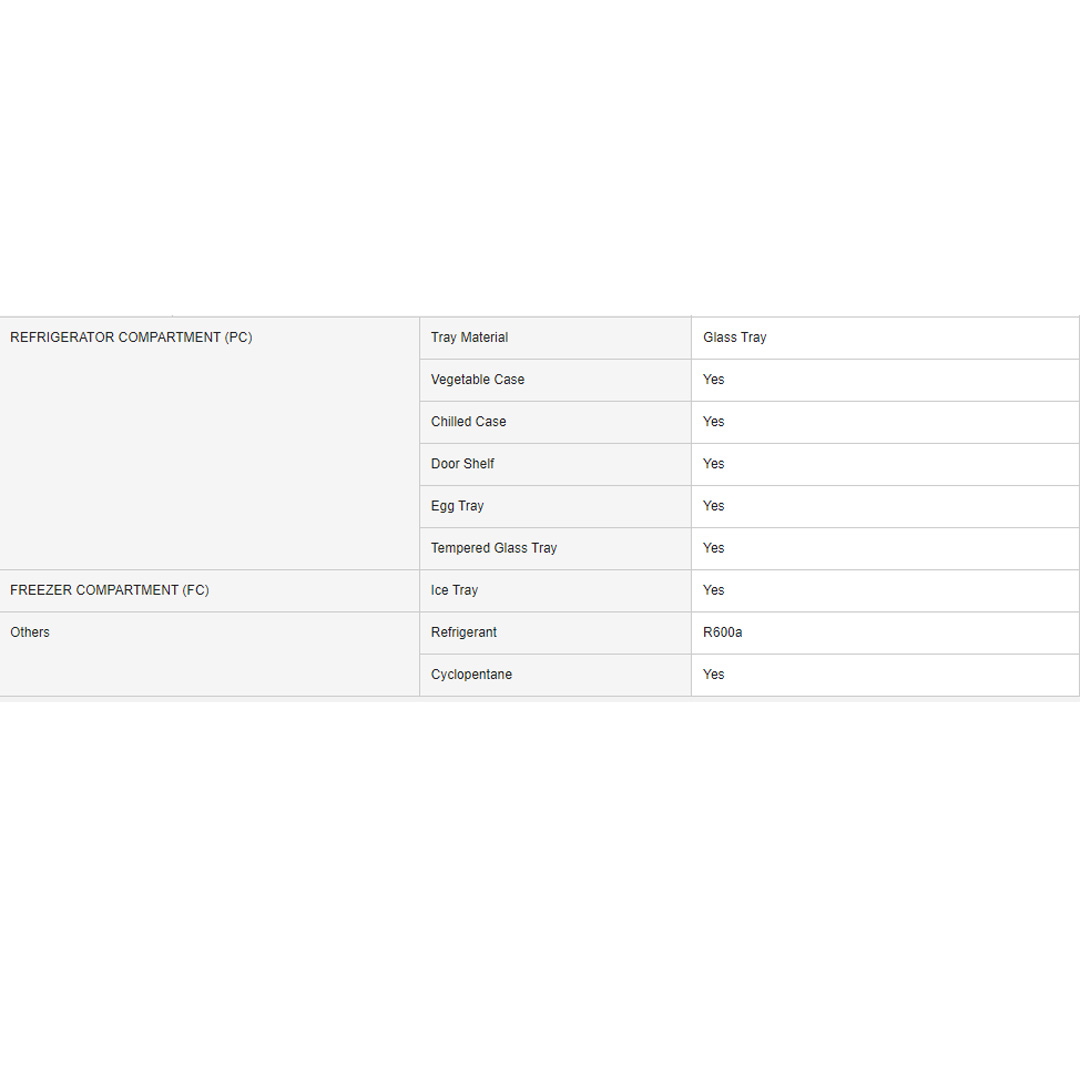This screenshot has height=1080, width=1080.
Task: Click the Yes value beside Egg Tray
Action: coord(713,506)
